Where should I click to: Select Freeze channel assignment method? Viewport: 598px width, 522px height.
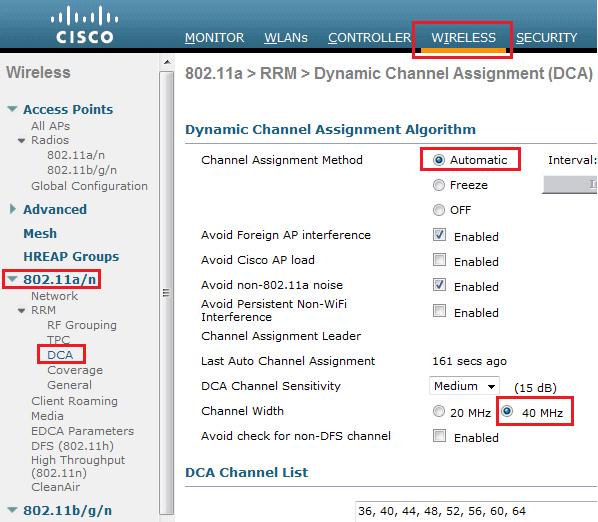tap(439, 185)
